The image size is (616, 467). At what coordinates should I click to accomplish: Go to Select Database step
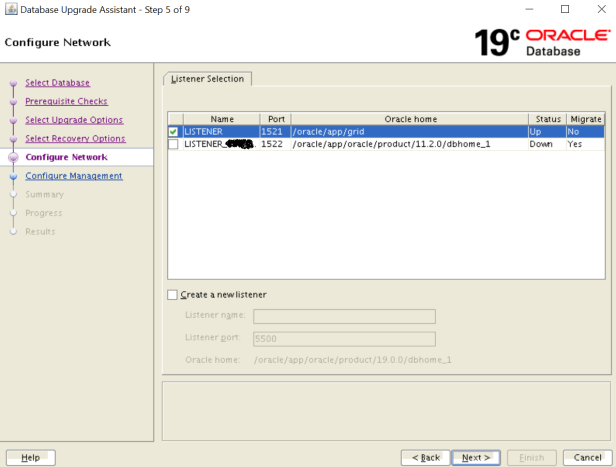click(57, 83)
